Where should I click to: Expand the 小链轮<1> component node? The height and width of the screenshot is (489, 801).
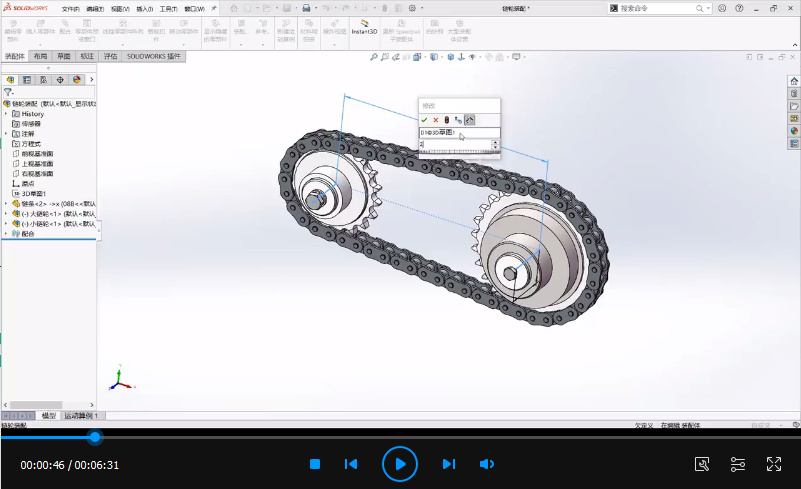(x=6, y=224)
